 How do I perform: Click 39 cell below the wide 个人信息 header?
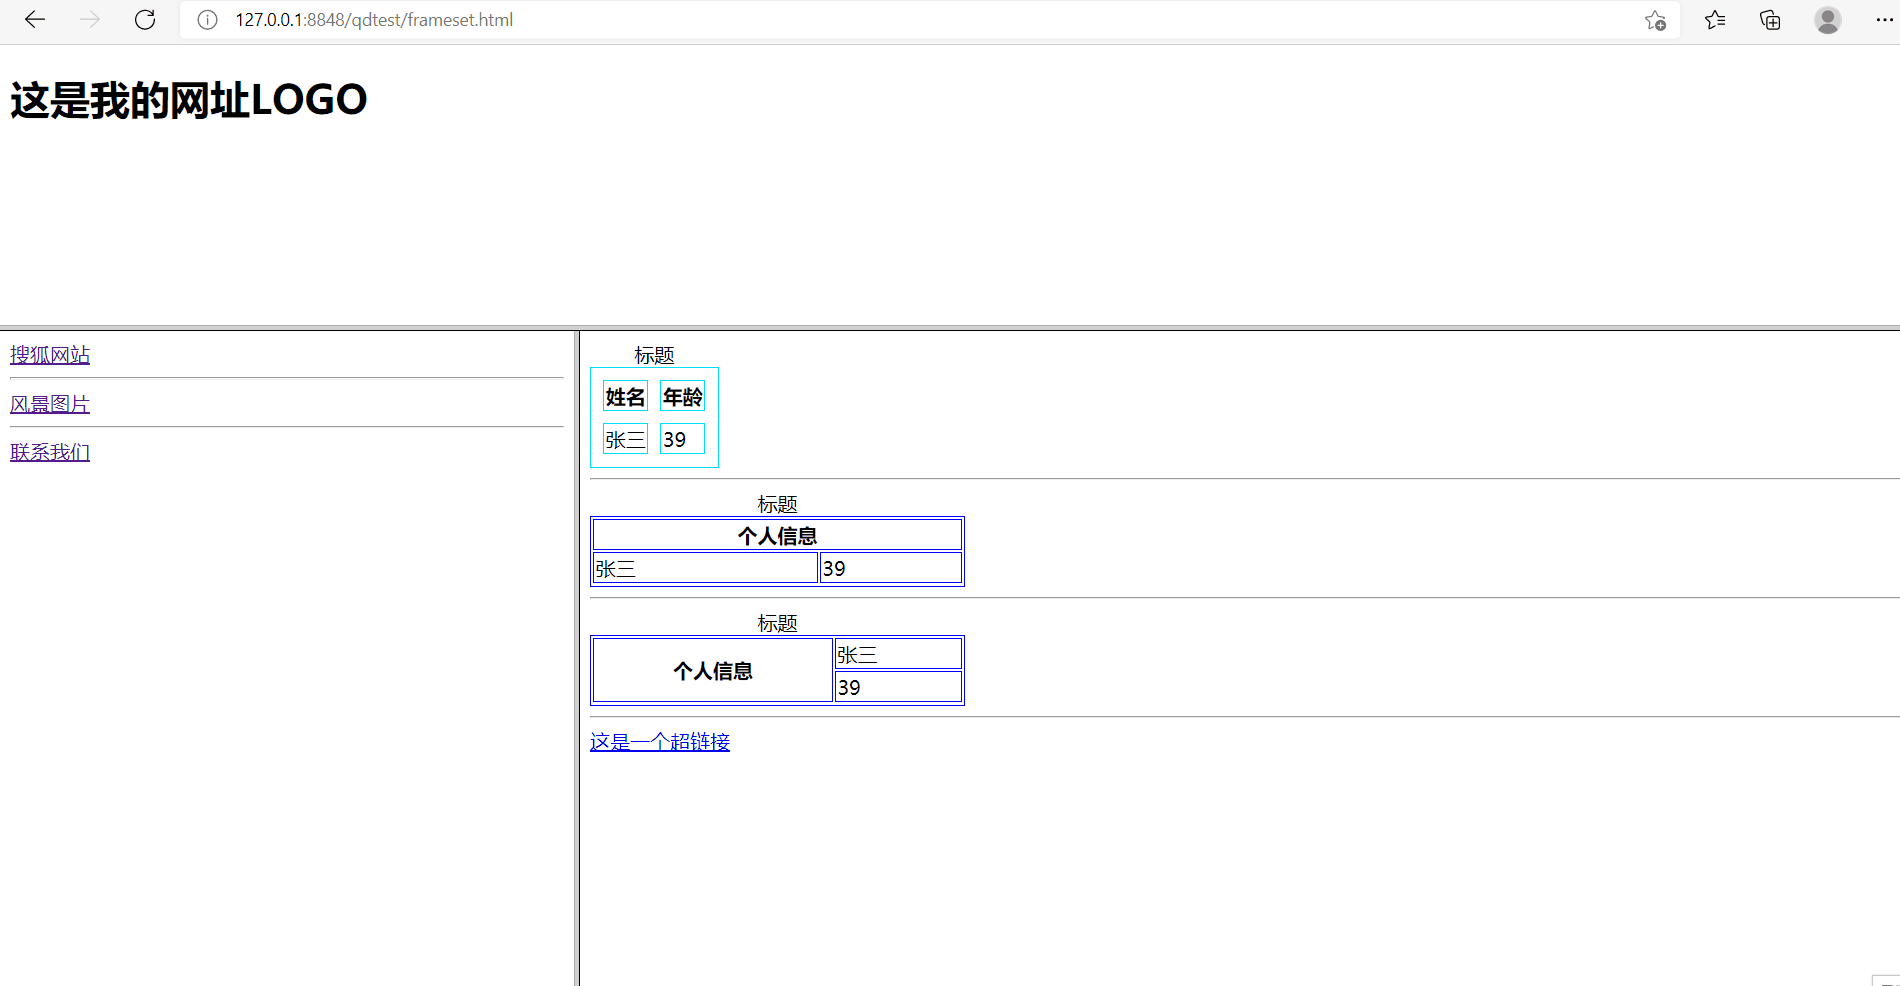891,568
